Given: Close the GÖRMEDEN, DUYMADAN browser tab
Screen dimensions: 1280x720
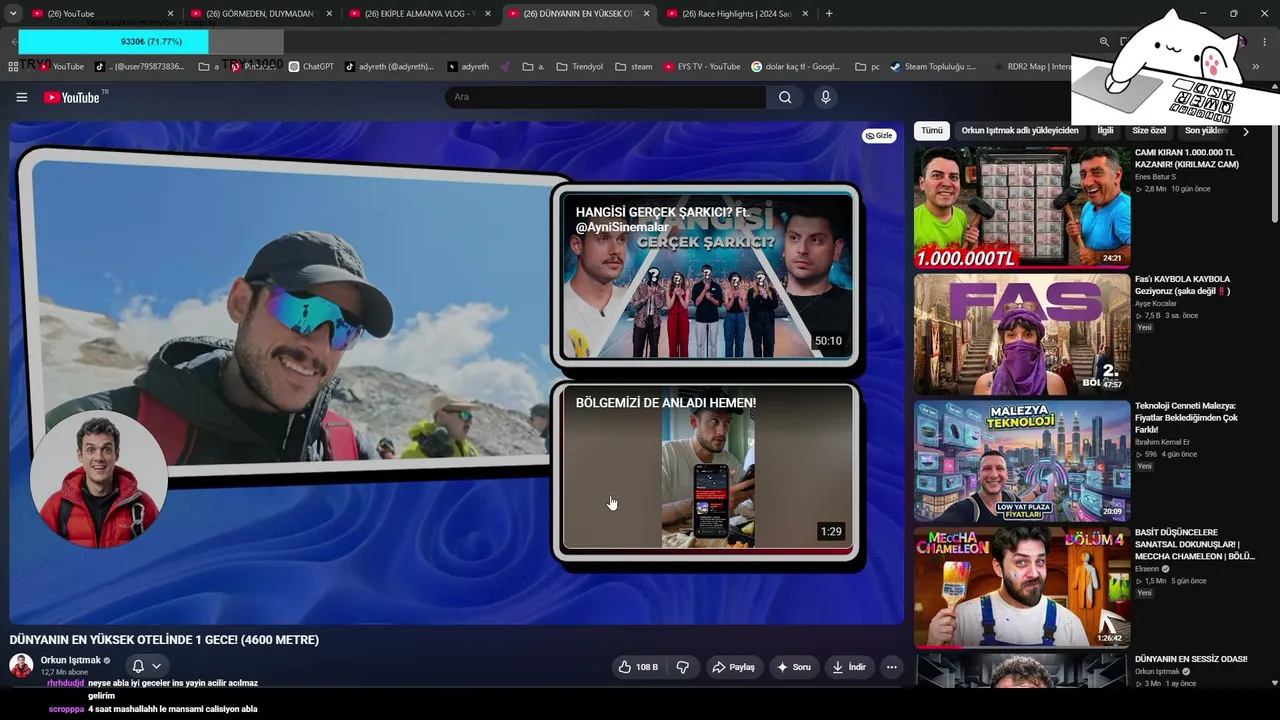Looking at the screenshot, I should [x=329, y=14].
